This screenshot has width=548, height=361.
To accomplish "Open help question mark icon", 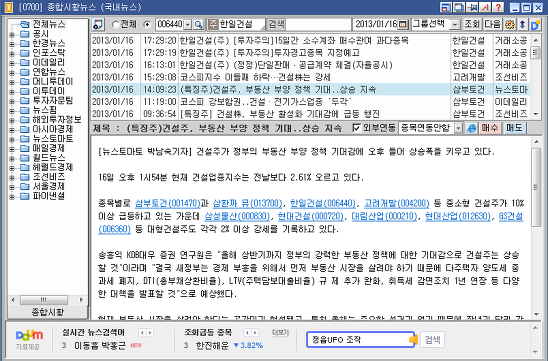I will pyautogui.click(x=498, y=7).
